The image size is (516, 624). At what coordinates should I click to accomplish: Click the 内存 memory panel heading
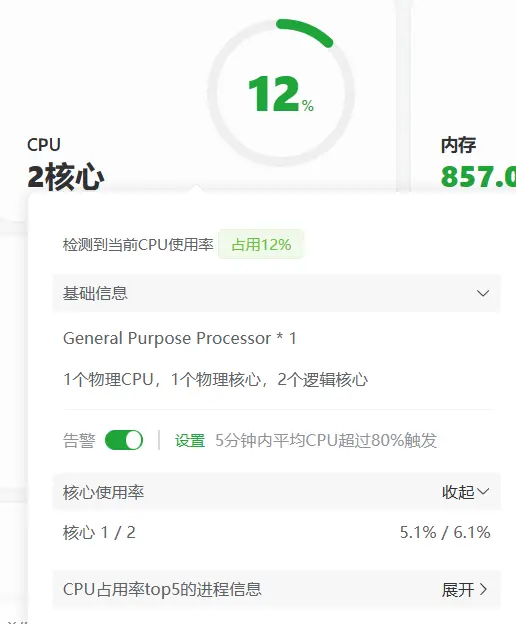[x=458, y=145]
